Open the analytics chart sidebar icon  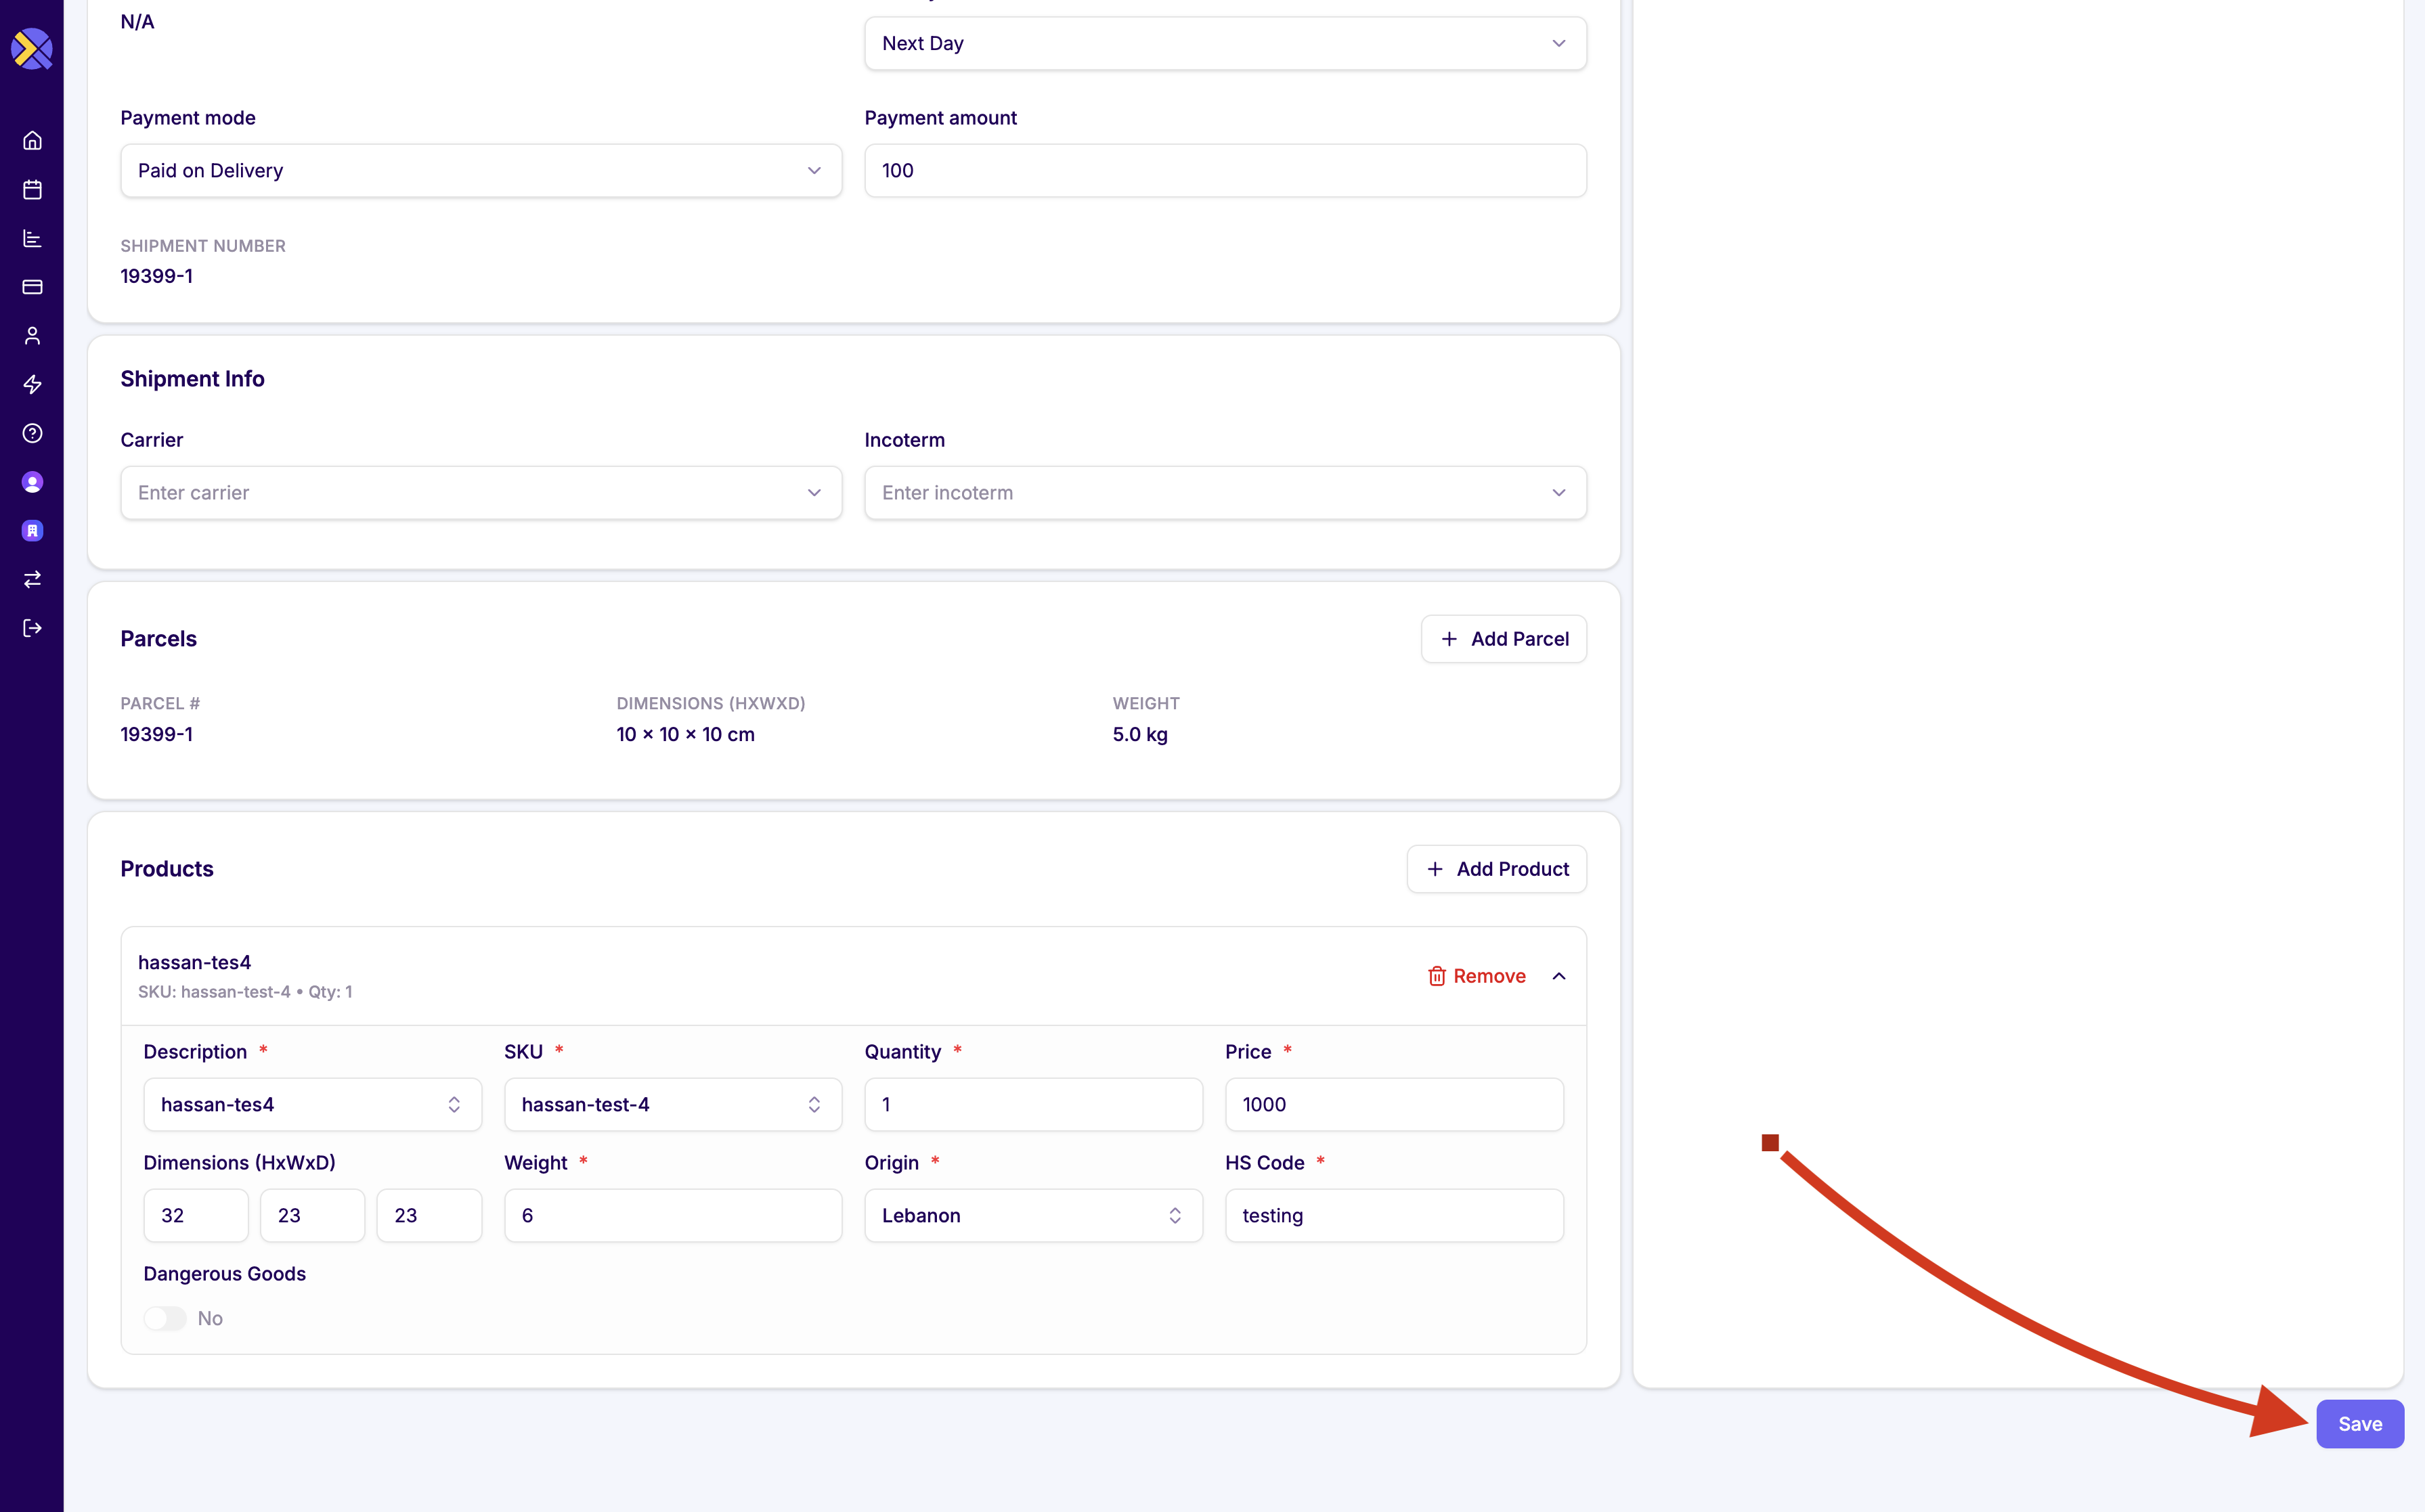point(32,239)
